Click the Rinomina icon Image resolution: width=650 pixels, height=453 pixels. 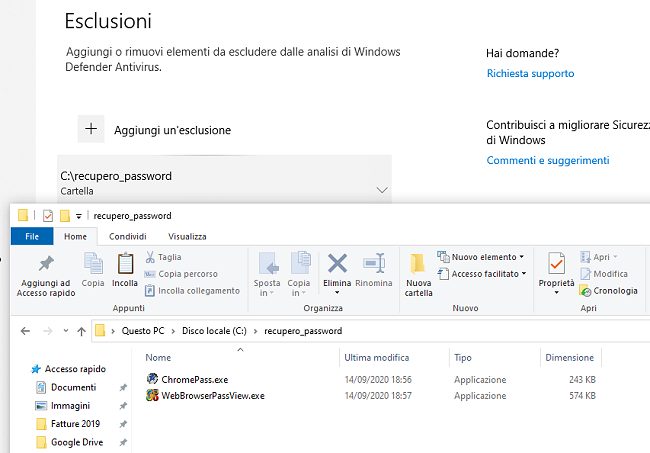[374, 263]
